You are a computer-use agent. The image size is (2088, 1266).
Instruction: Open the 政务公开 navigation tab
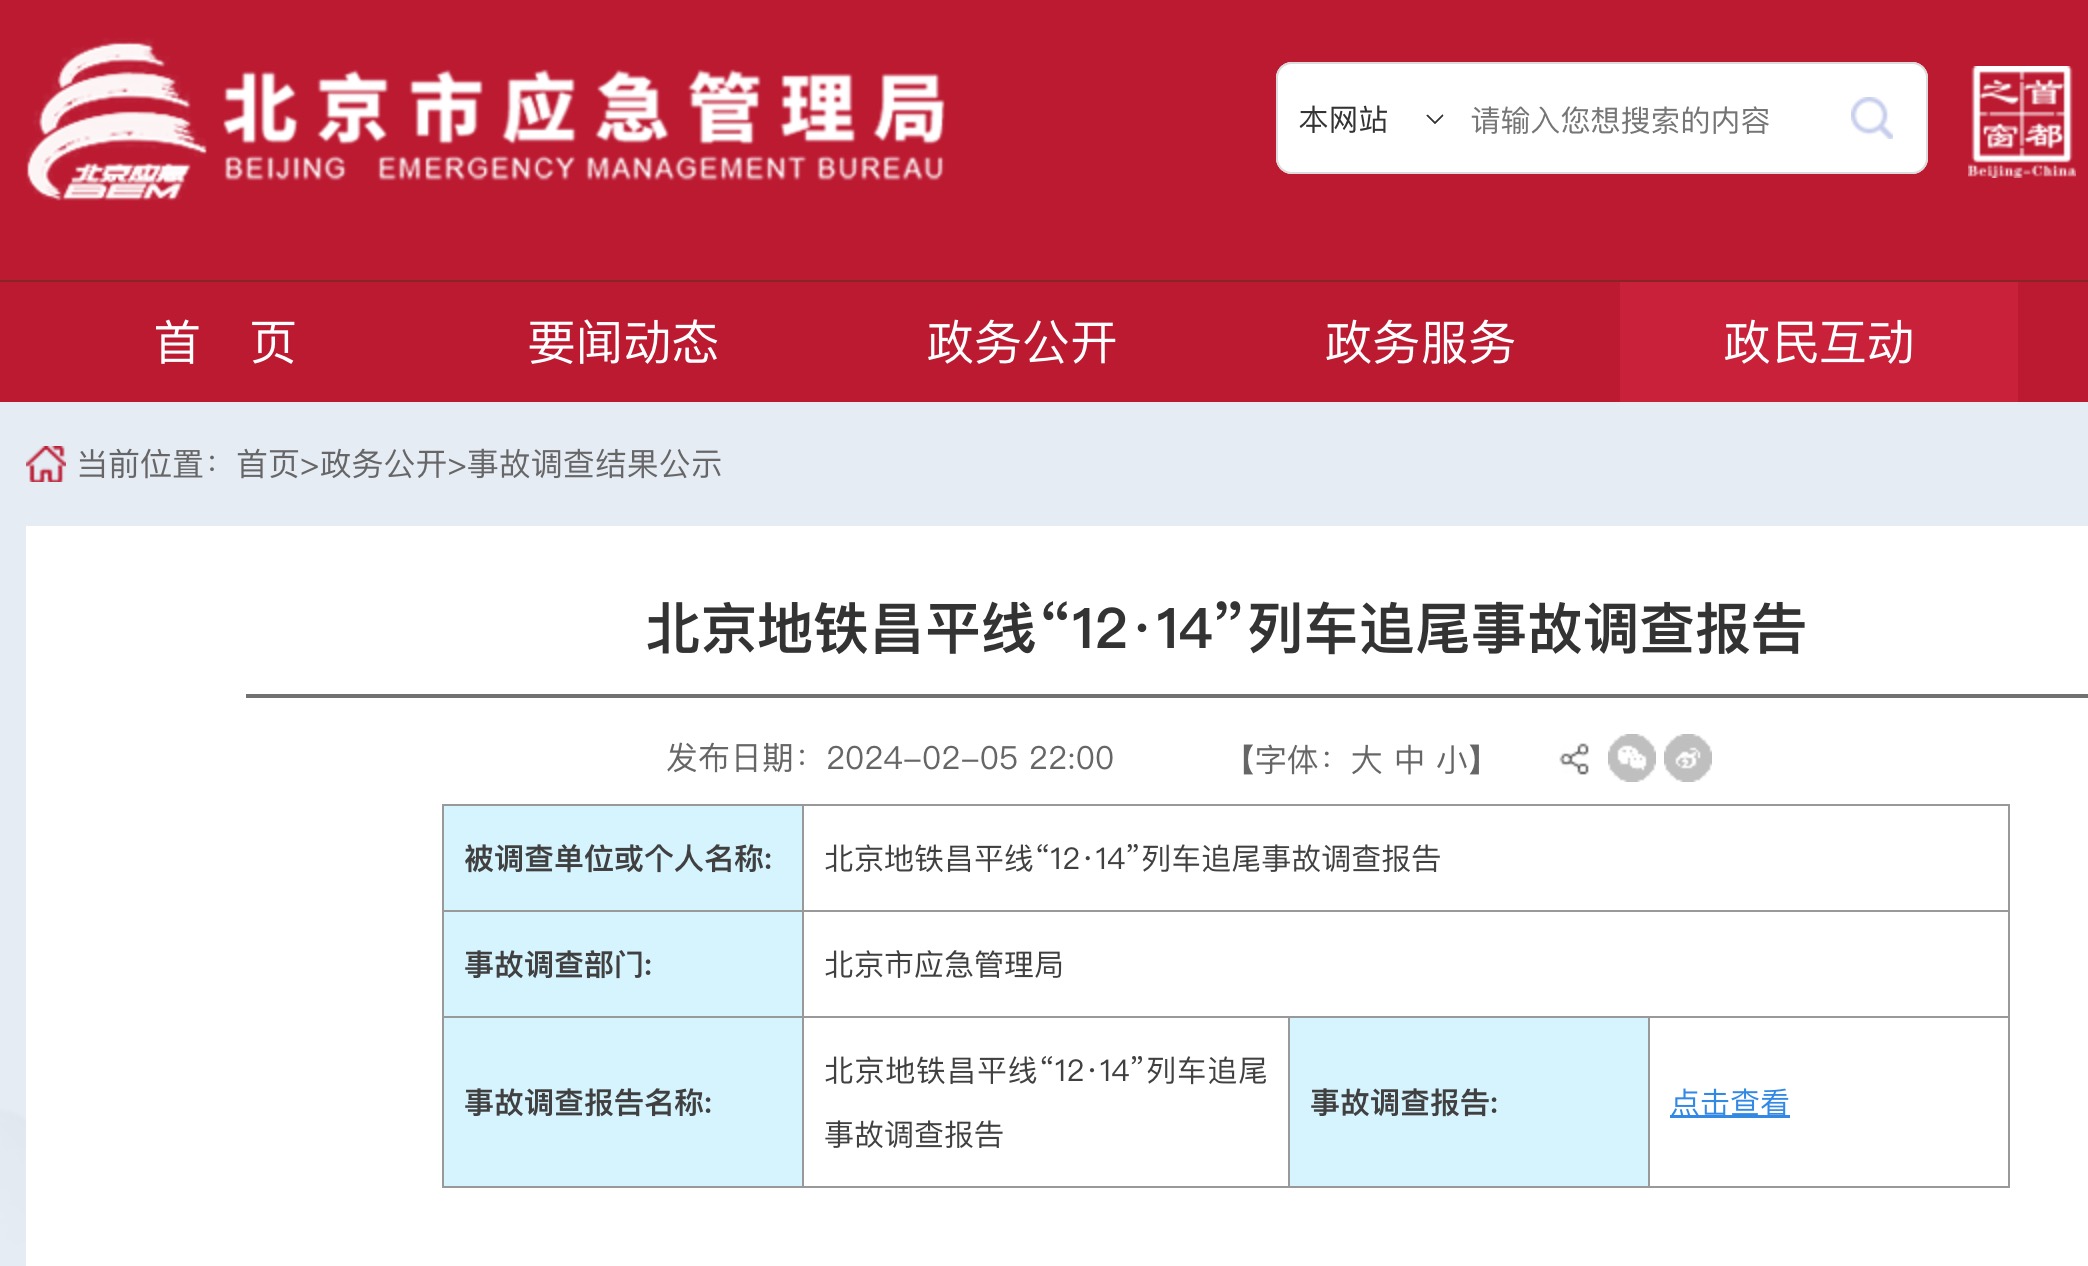coord(1021,343)
